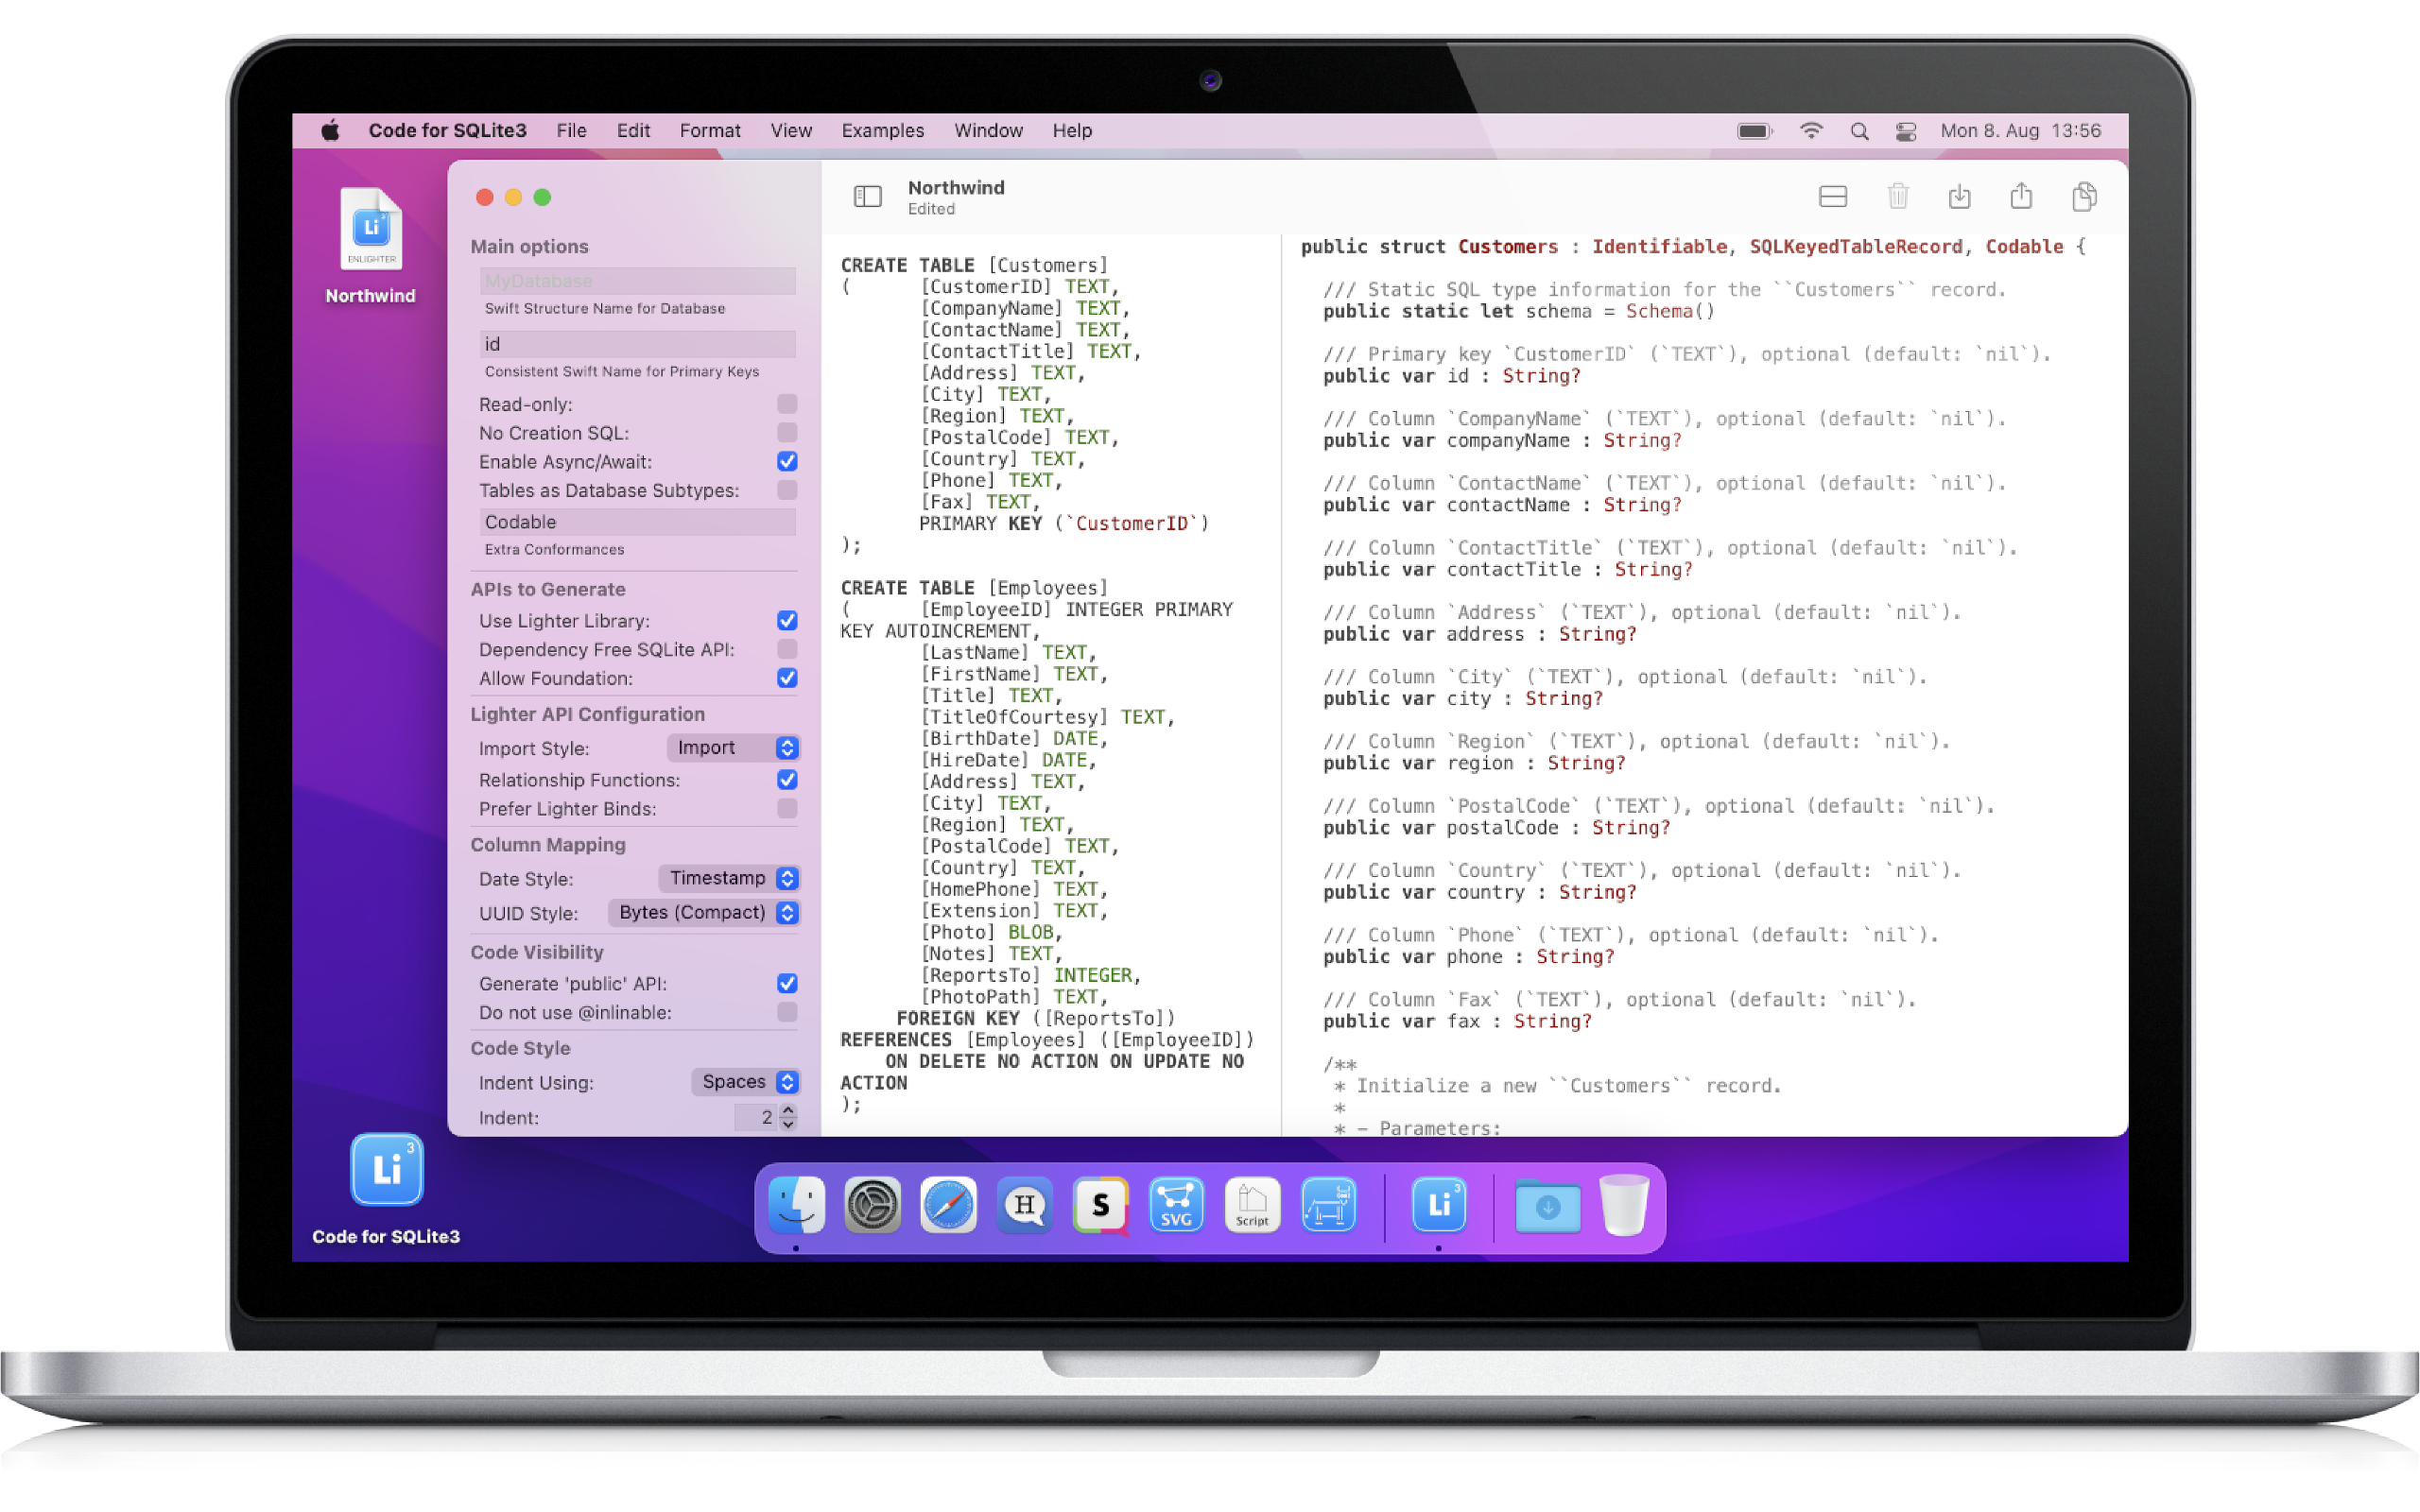This screenshot has width=2420, height=1512.
Task: Open the Code for SQLite3 app menu
Action: (447, 131)
